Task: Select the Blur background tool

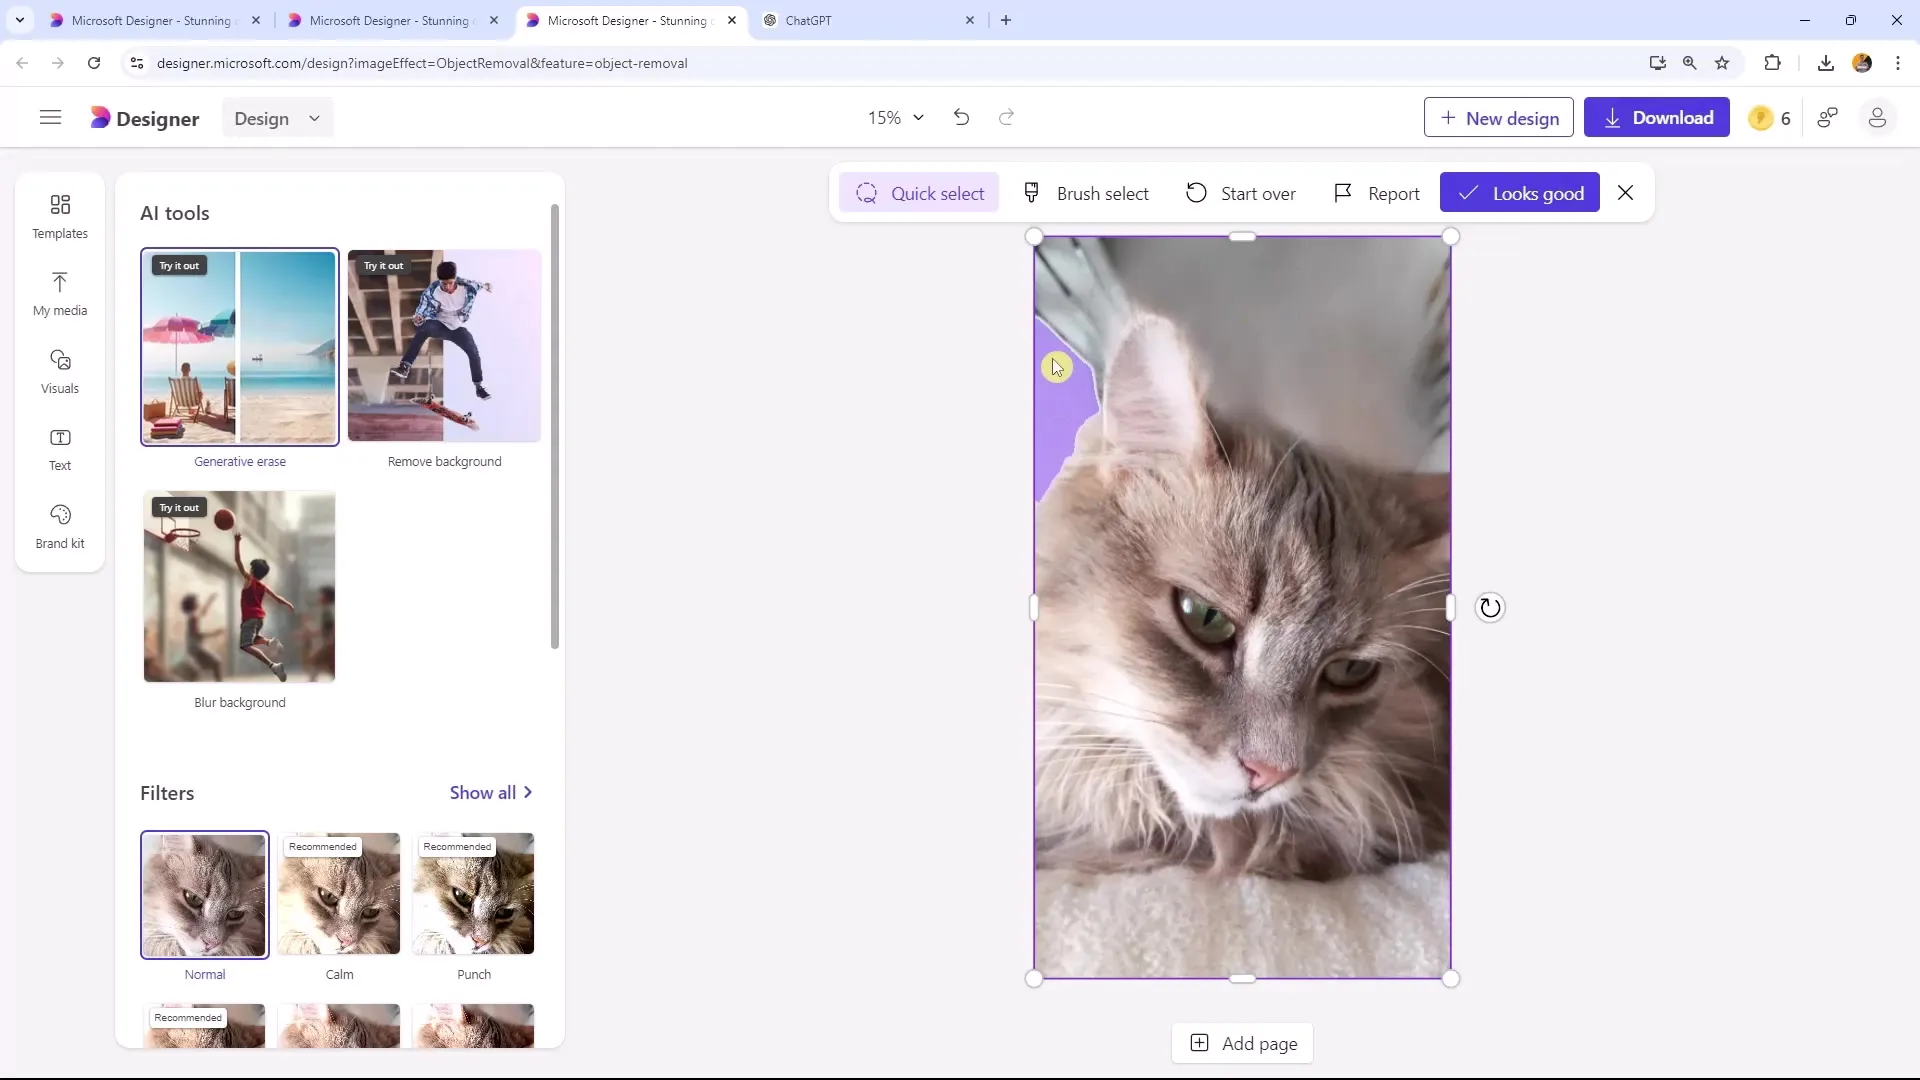Action: (x=239, y=587)
